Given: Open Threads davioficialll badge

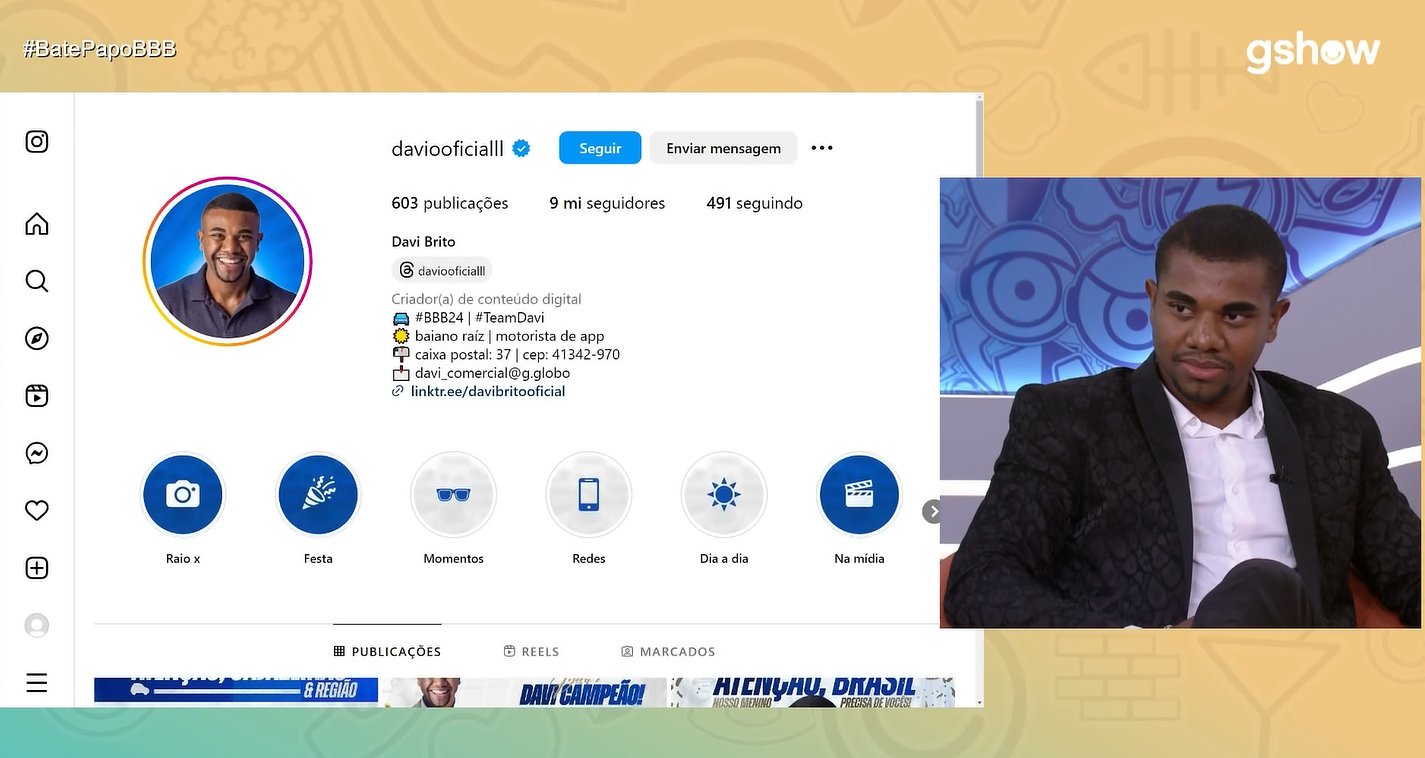Looking at the screenshot, I should (442, 270).
